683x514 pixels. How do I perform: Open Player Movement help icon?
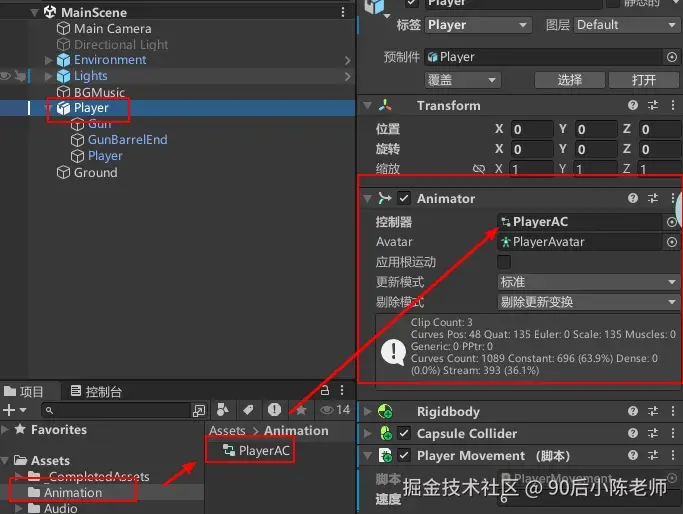tap(633, 455)
